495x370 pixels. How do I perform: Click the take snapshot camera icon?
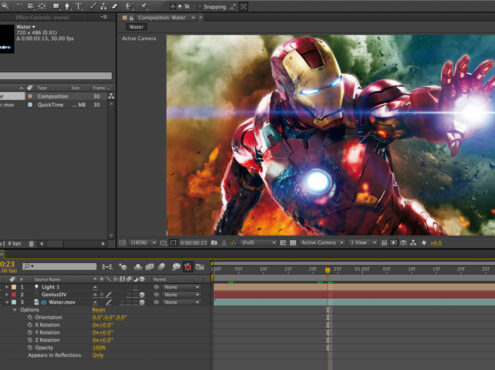(x=214, y=243)
